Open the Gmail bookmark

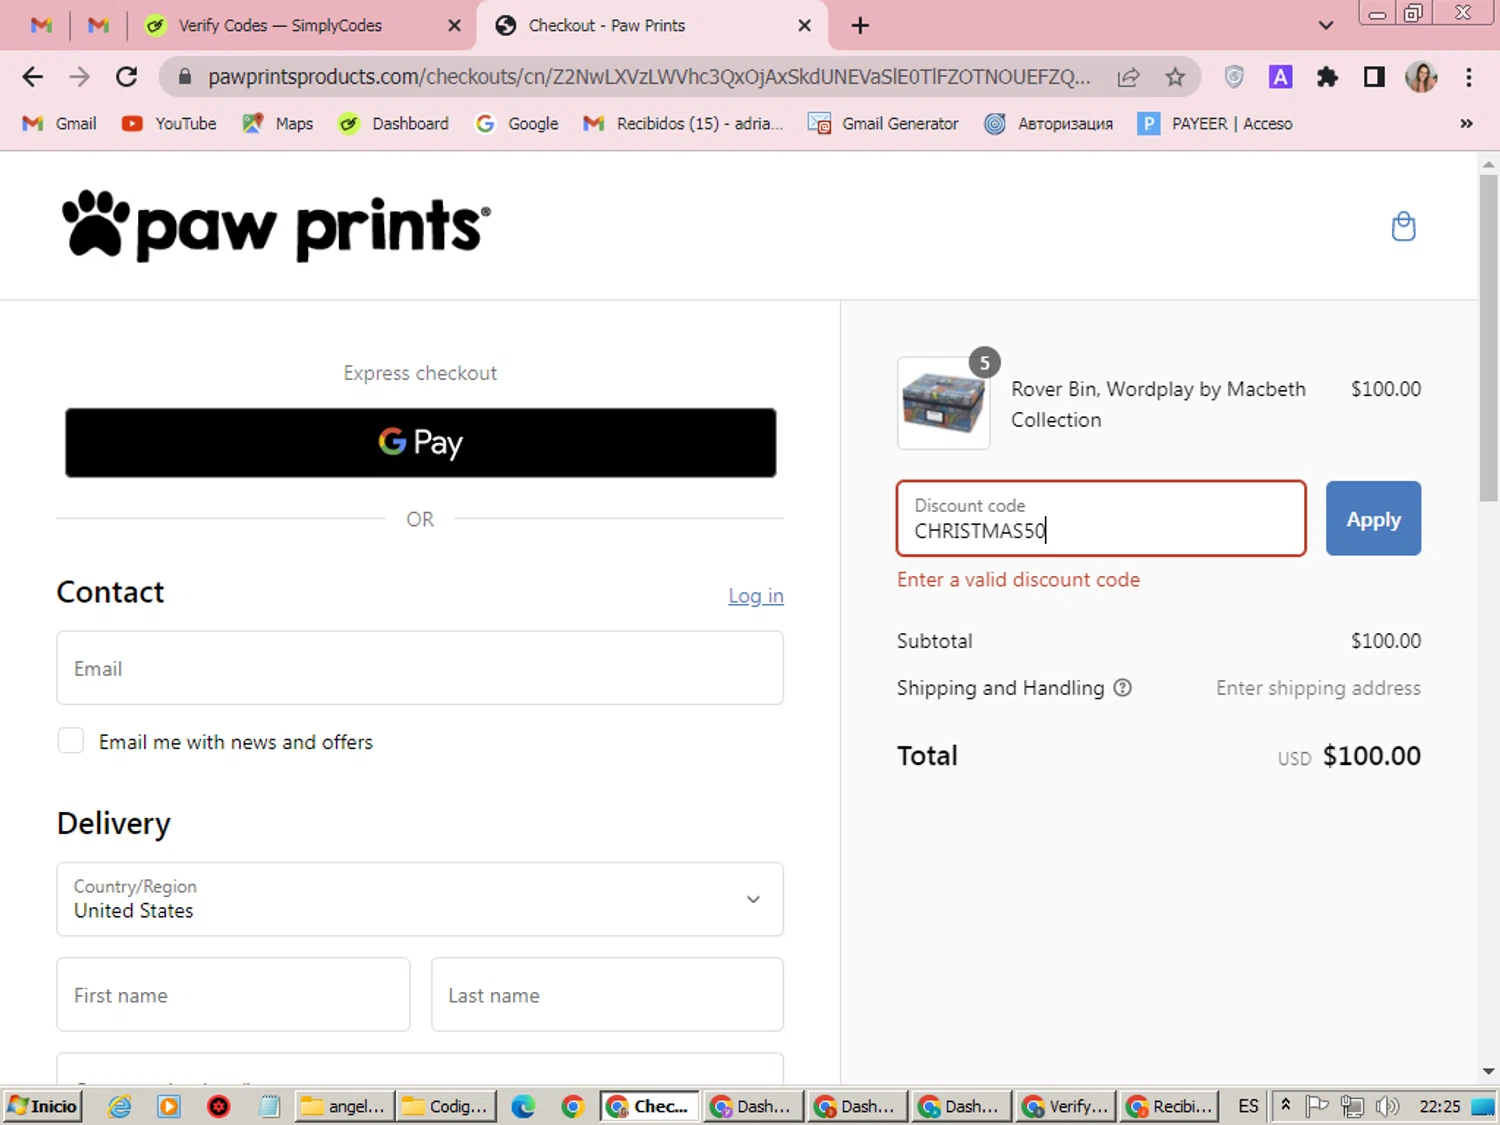[60, 123]
